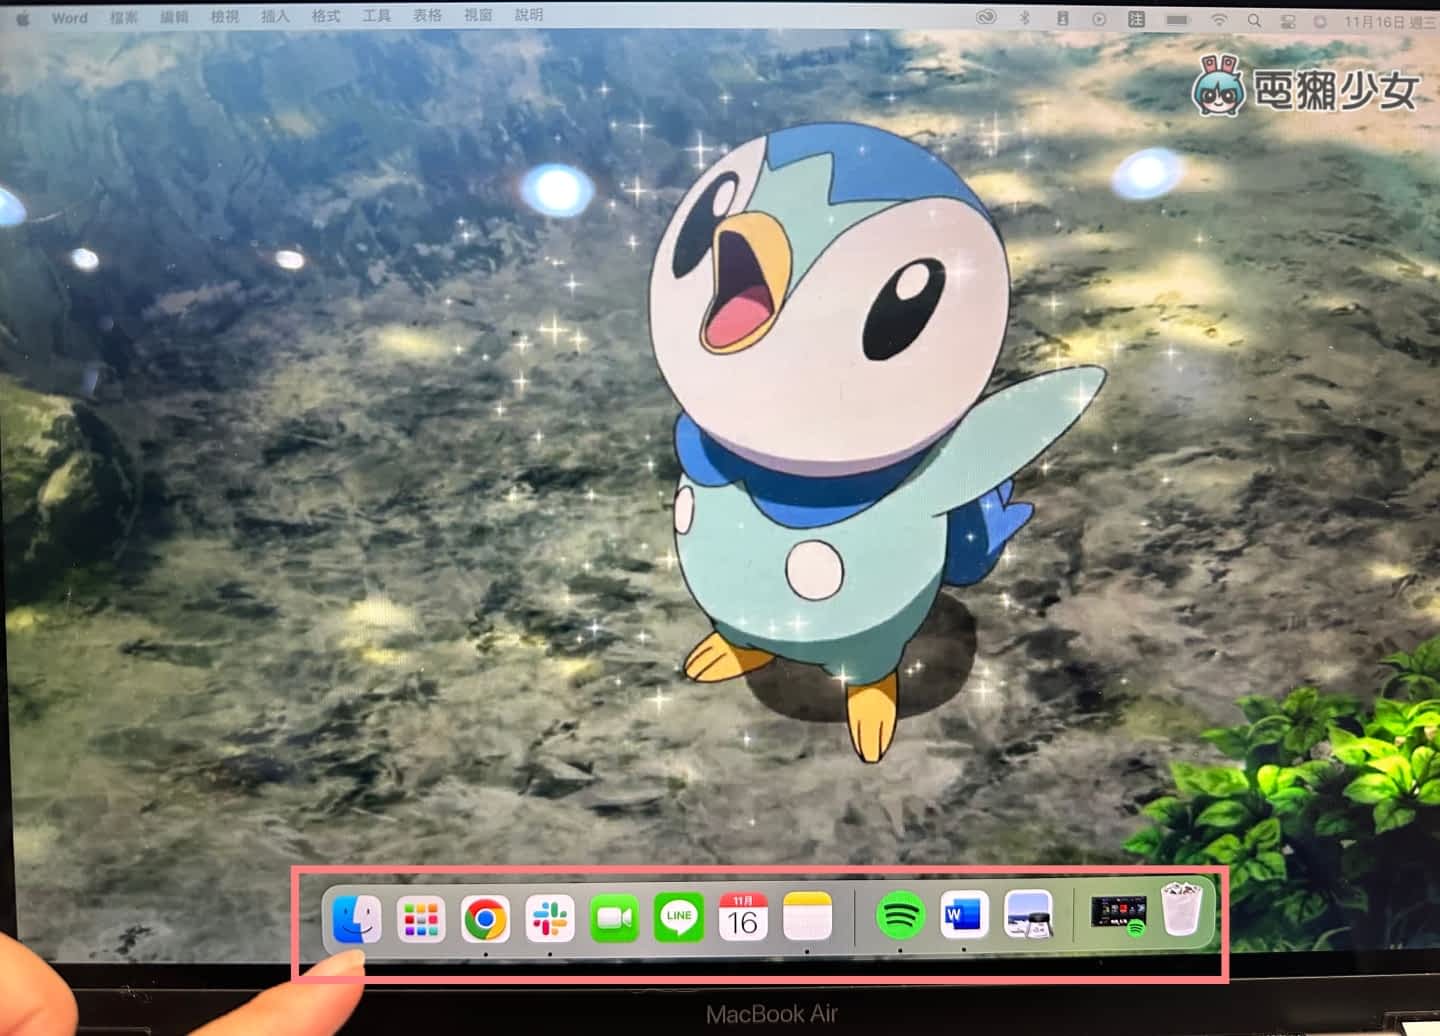Open date 11月16日 notification panel
1440x1036 pixels.
click(x=1390, y=22)
